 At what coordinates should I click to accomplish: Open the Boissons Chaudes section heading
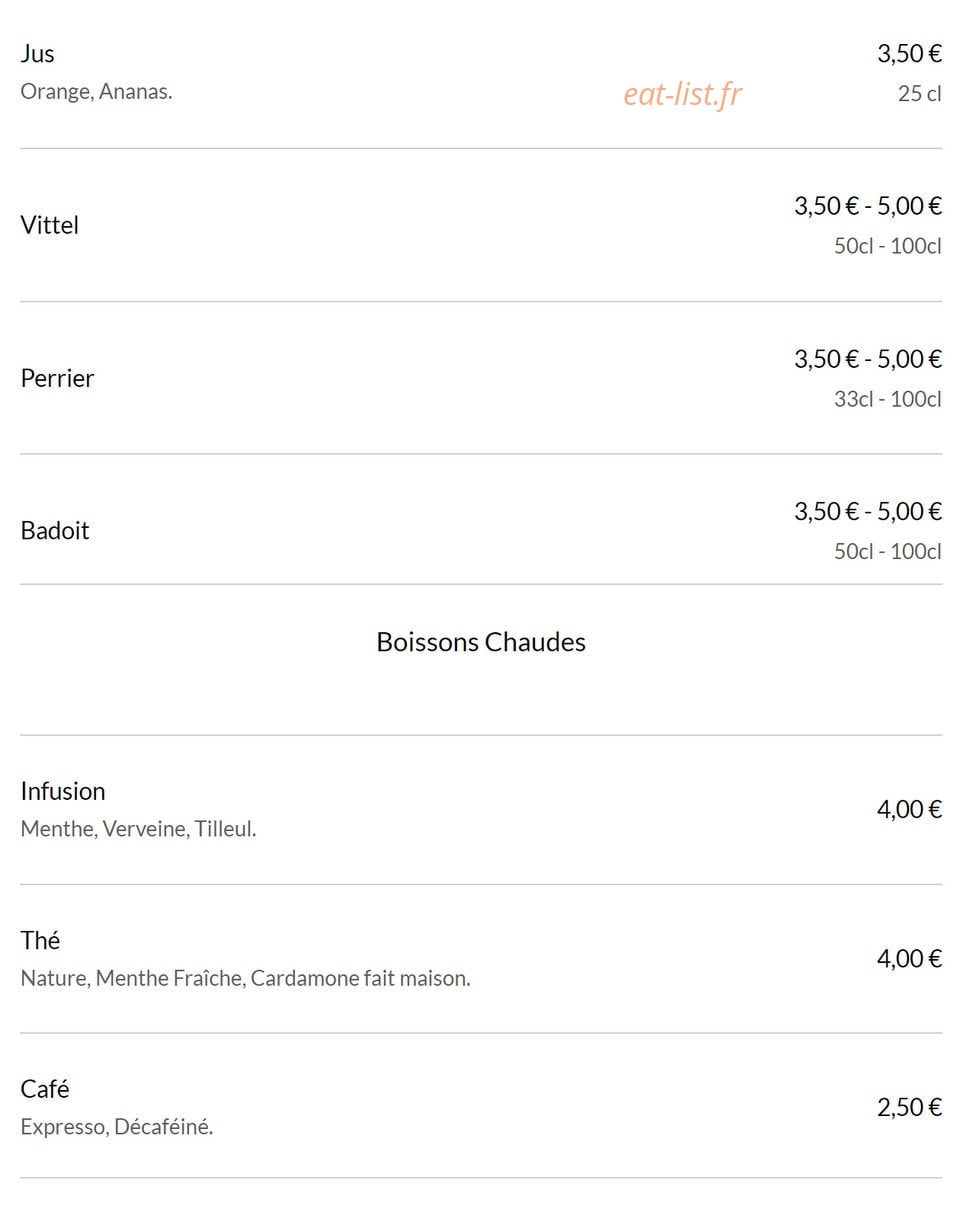pos(481,642)
